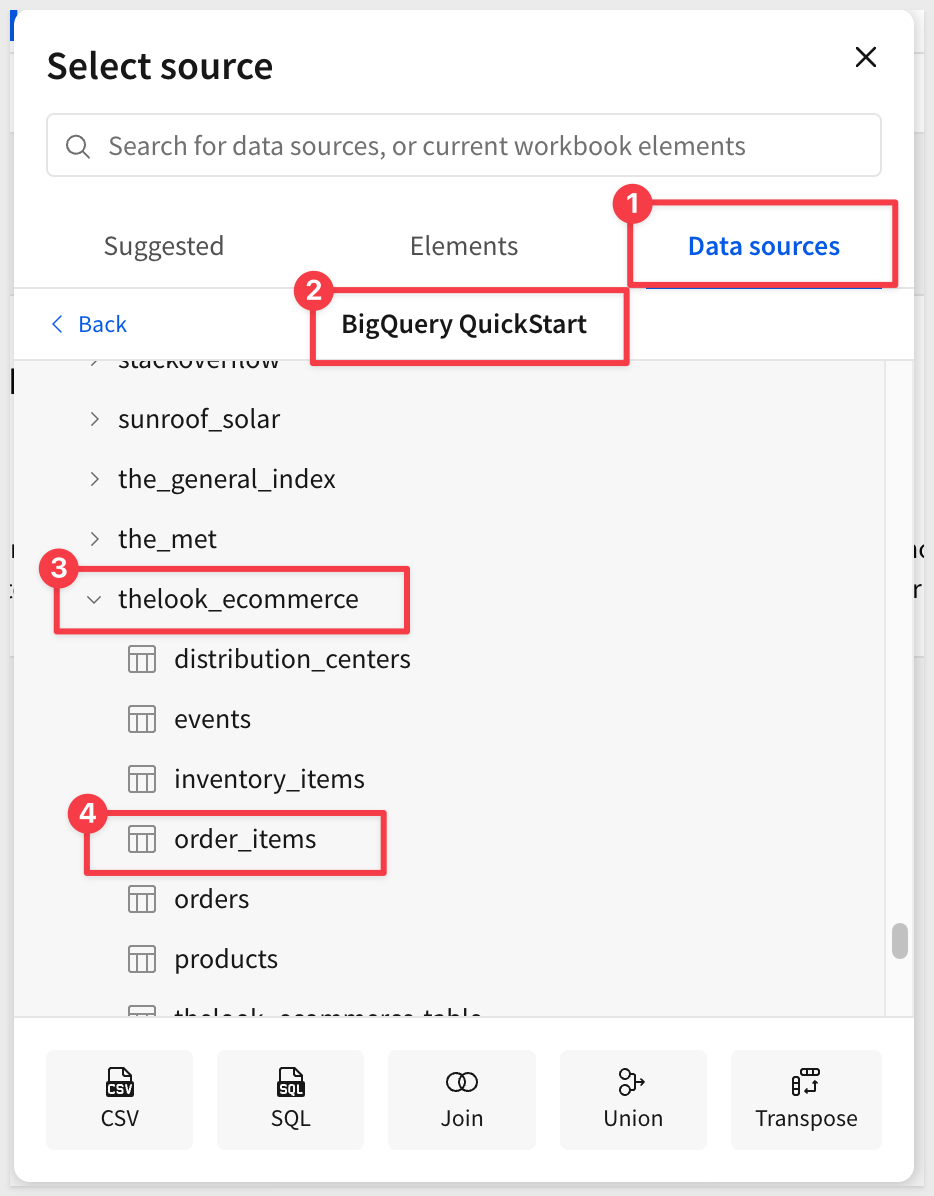Select the order_items table

245,840
